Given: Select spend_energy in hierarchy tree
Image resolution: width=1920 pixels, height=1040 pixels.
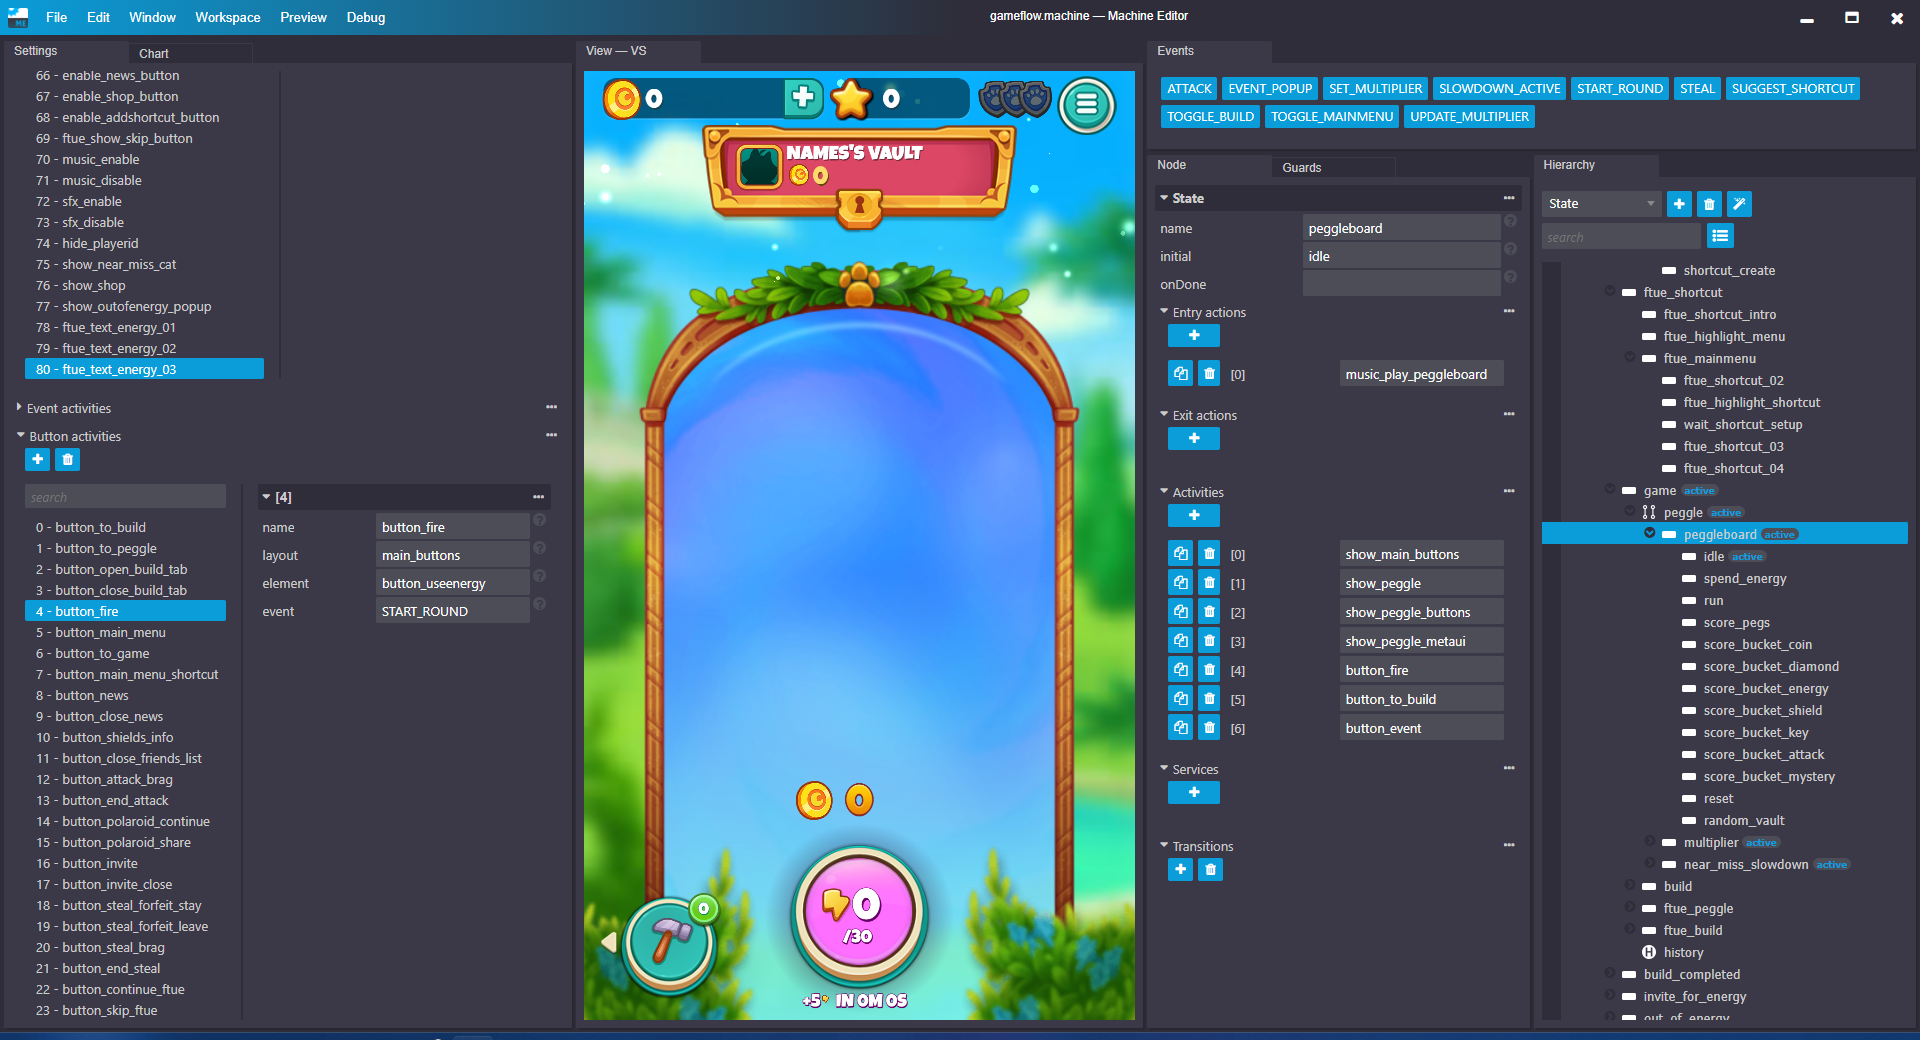Looking at the screenshot, I should 1744,578.
